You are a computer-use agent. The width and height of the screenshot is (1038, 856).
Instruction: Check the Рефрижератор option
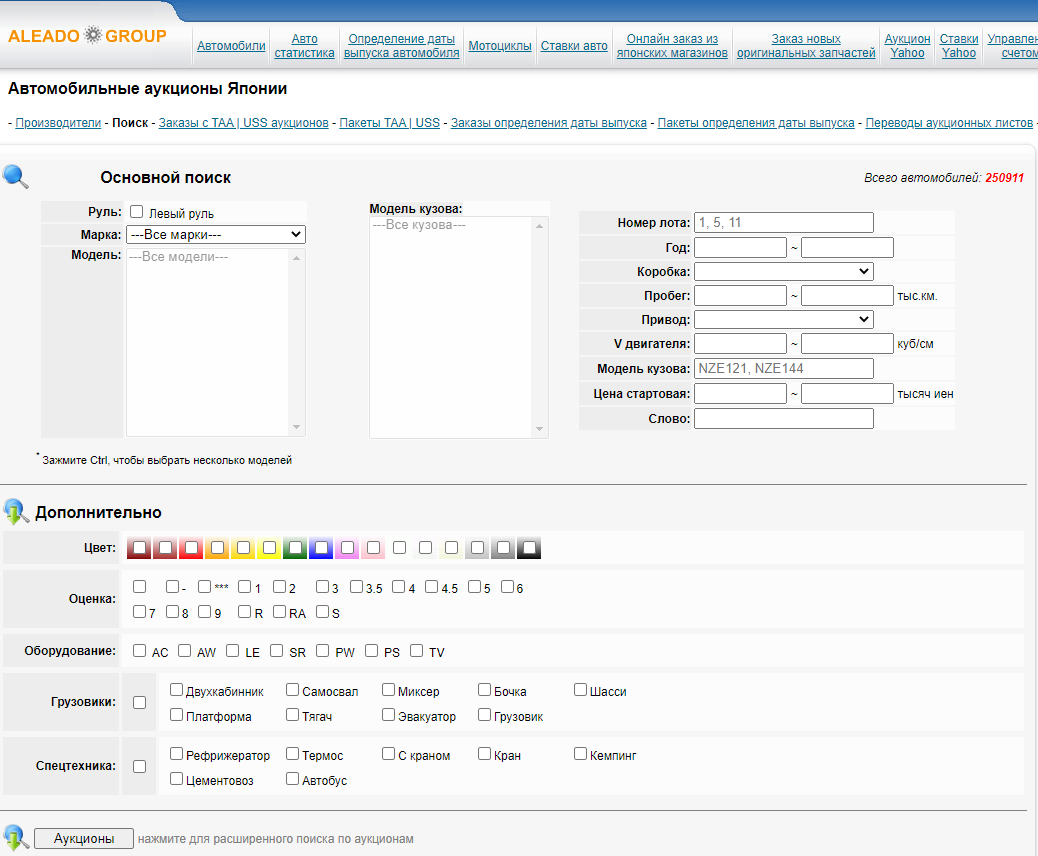pos(176,754)
